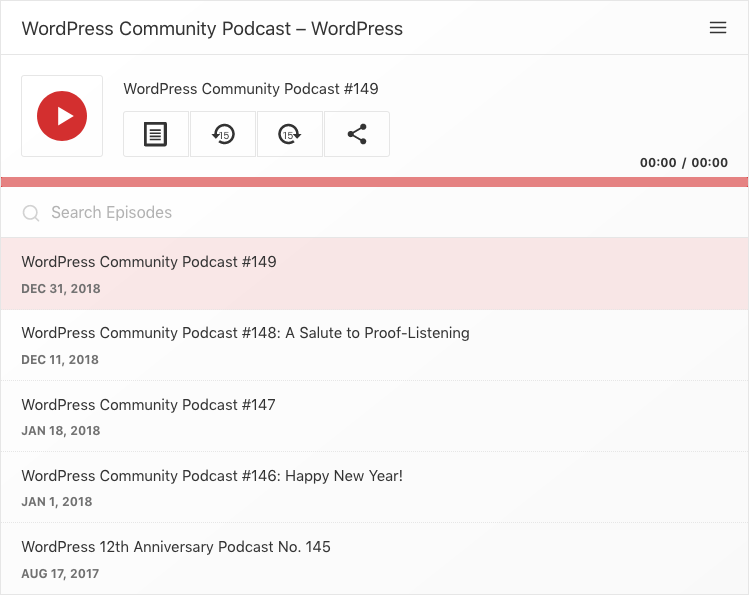Select WordPress Community Podcast #147 episode
This screenshot has height=595, width=749.
pyautogui.click(x=374, y=416)
